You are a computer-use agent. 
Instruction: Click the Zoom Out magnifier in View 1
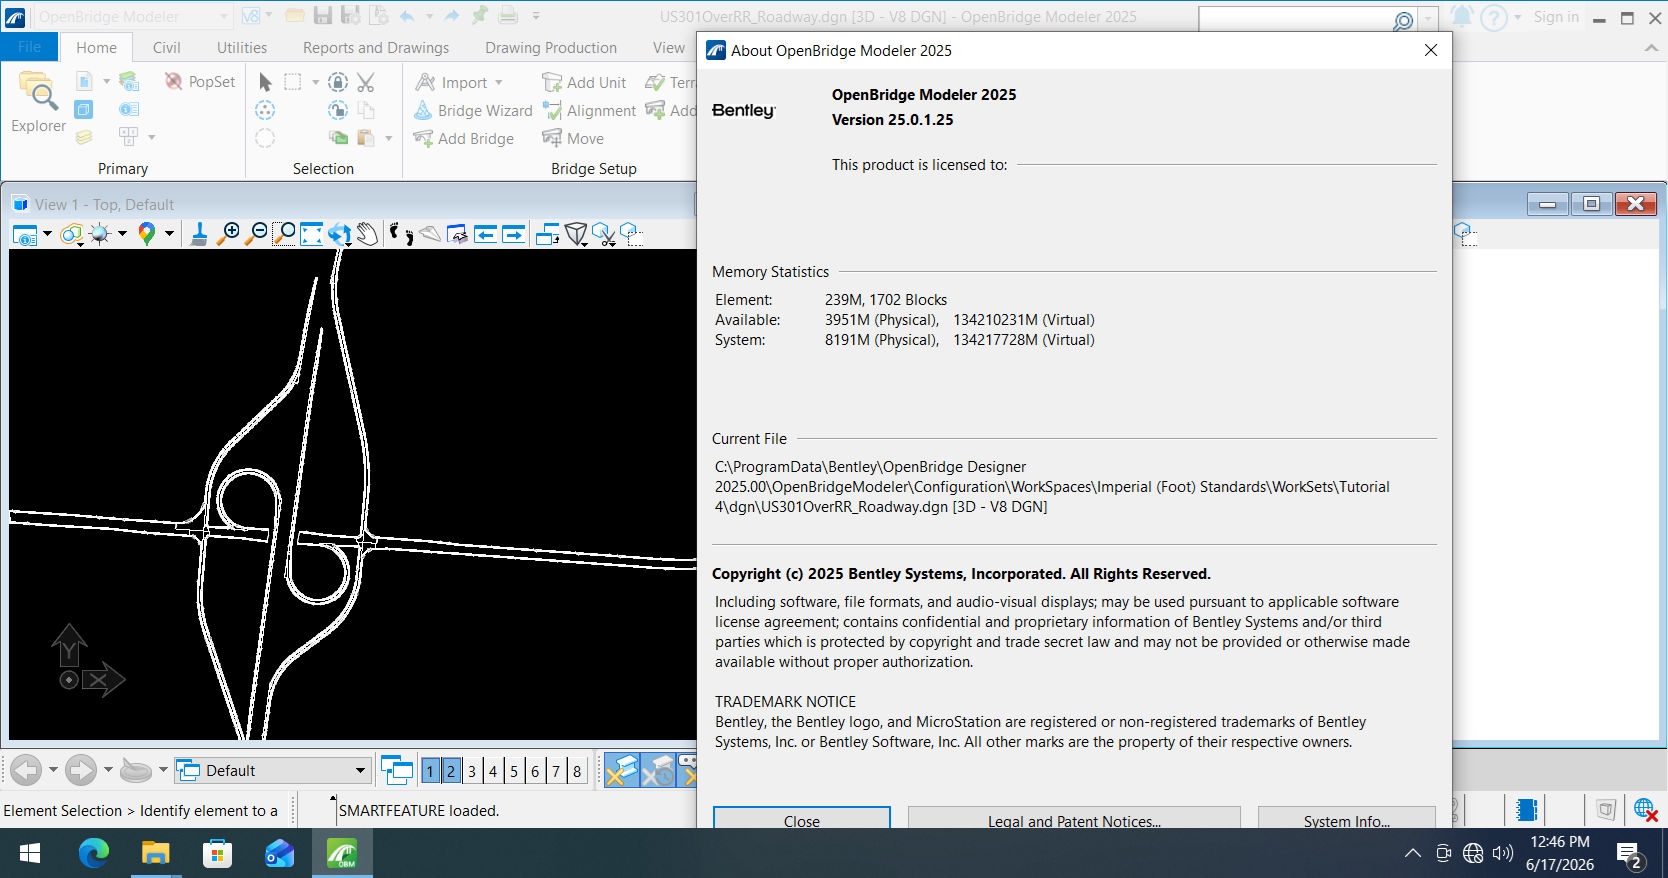point(257,234)
